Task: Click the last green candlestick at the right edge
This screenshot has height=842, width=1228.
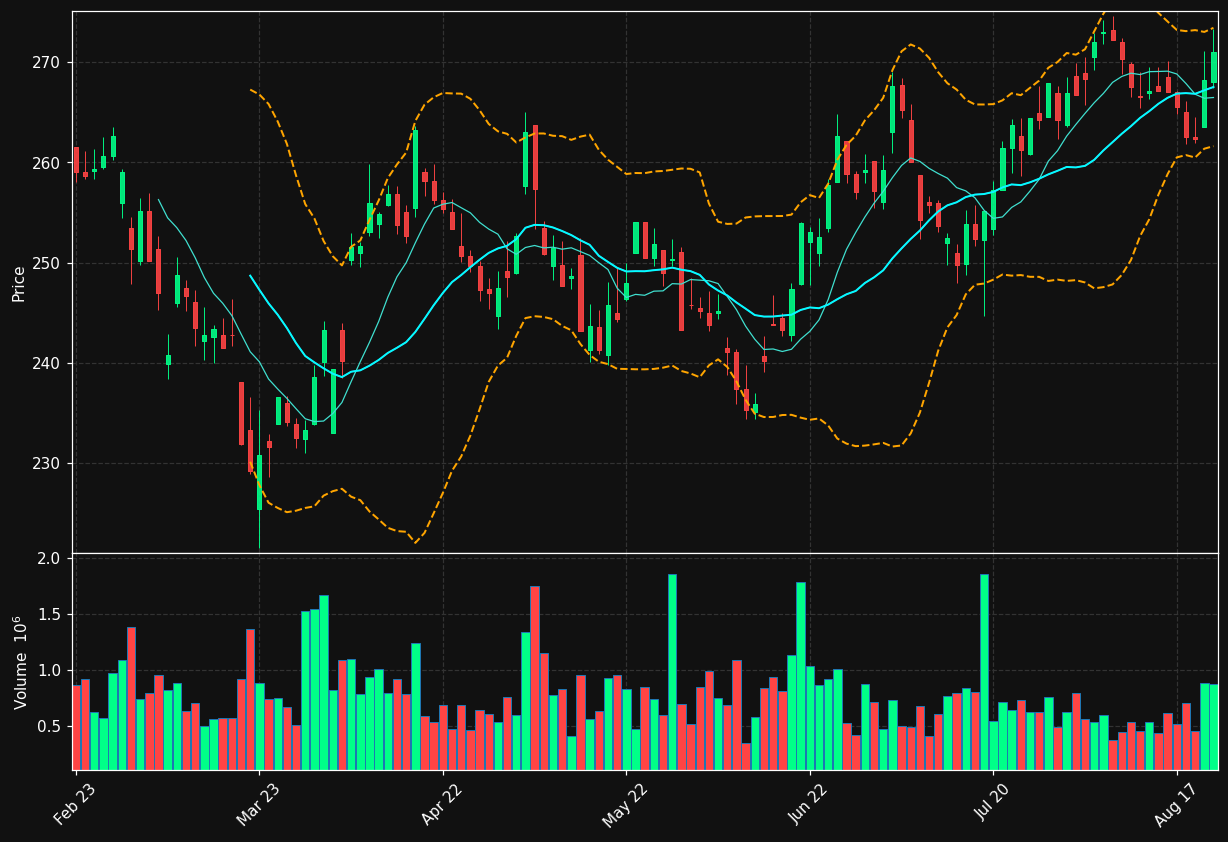Action: (1214, 67)
